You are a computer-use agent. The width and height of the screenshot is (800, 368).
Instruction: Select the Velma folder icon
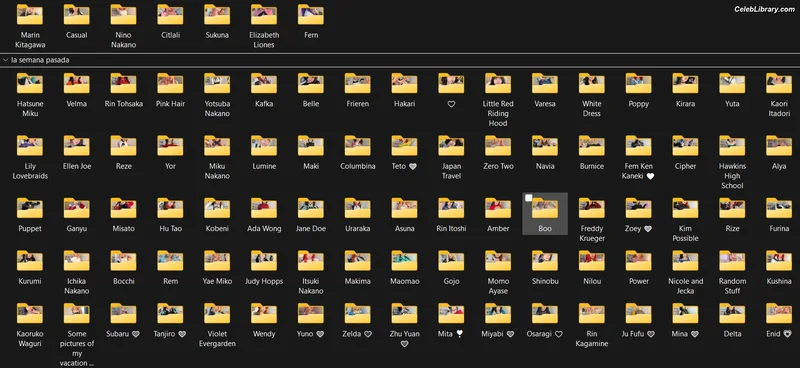pyautogui.click(x=77, y=84)
